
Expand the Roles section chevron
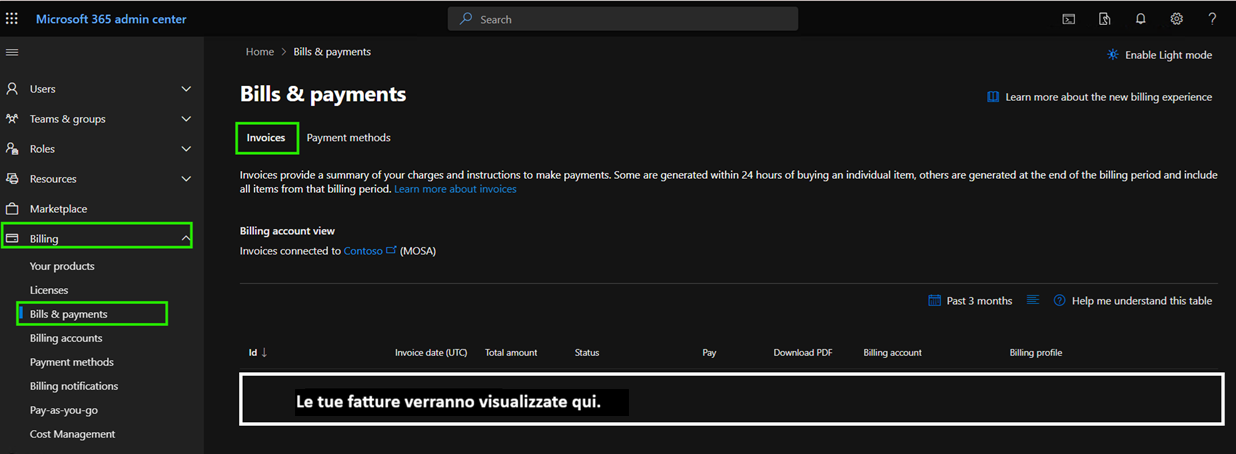(186, 149)
